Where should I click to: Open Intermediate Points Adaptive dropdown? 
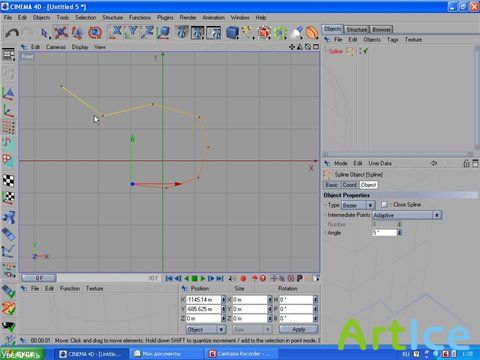coord(407,215)
